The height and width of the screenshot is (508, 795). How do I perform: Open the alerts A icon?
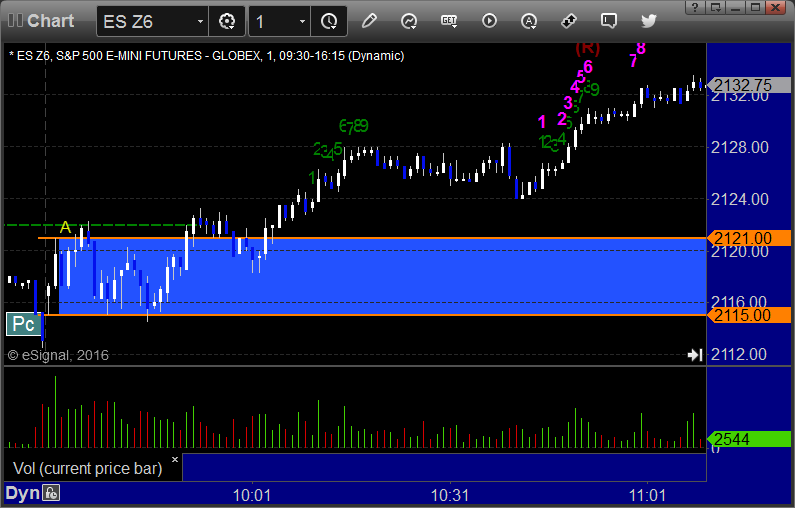[x=529, y=21]
